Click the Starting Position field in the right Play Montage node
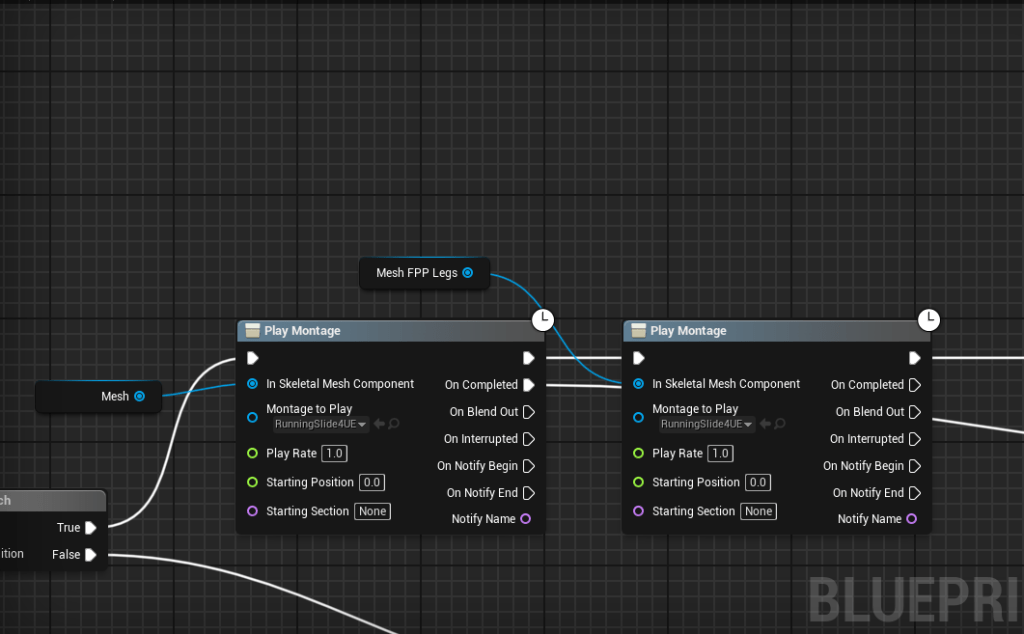Image resolution: width=1024 pixels, height=634 pixels. [758, 483]
